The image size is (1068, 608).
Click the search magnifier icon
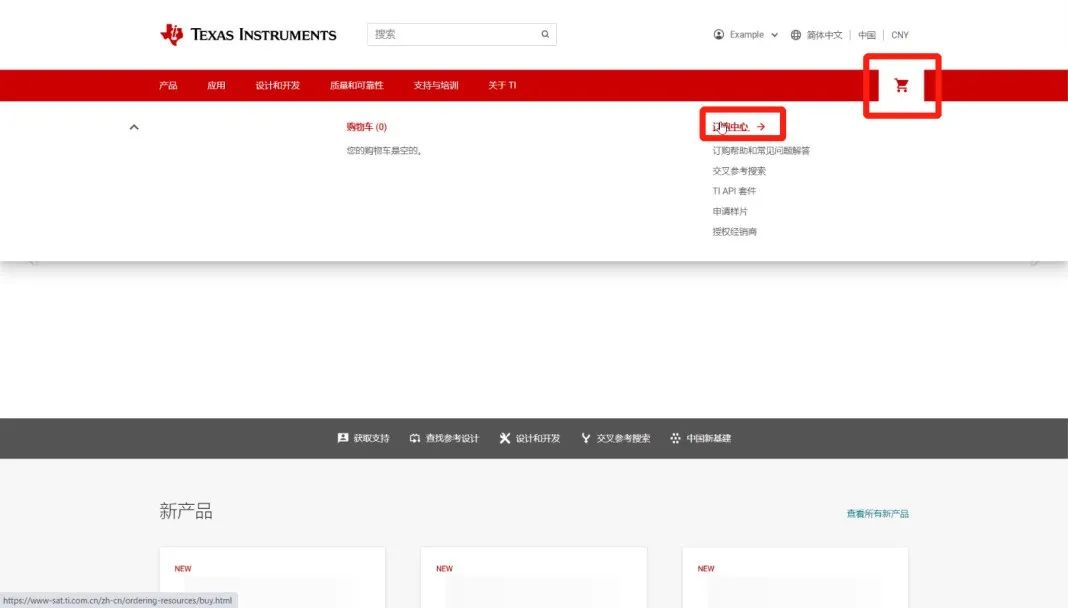(545, 34)
